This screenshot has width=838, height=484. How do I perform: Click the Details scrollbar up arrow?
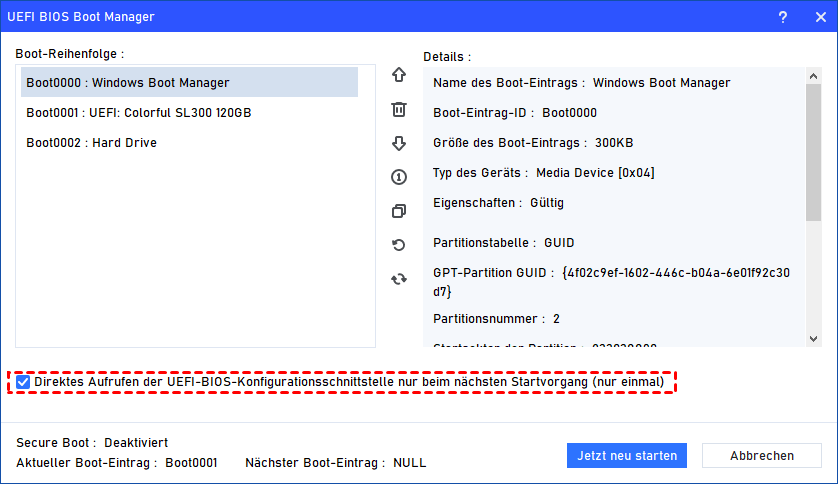pyautogui.click(x=813, y=76)
